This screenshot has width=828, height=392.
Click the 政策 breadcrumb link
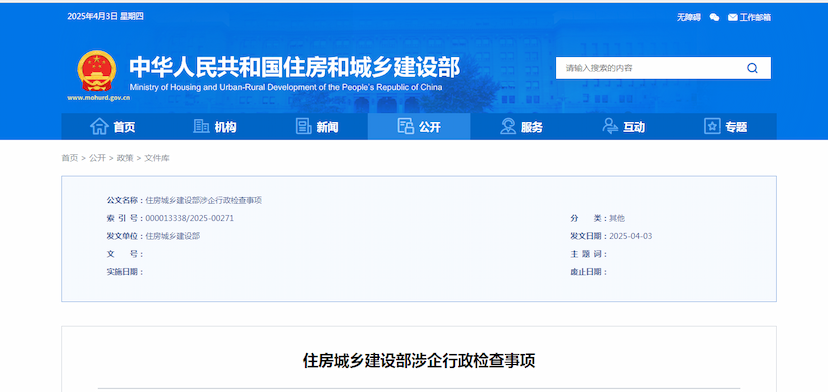click(x=125, y=158)
